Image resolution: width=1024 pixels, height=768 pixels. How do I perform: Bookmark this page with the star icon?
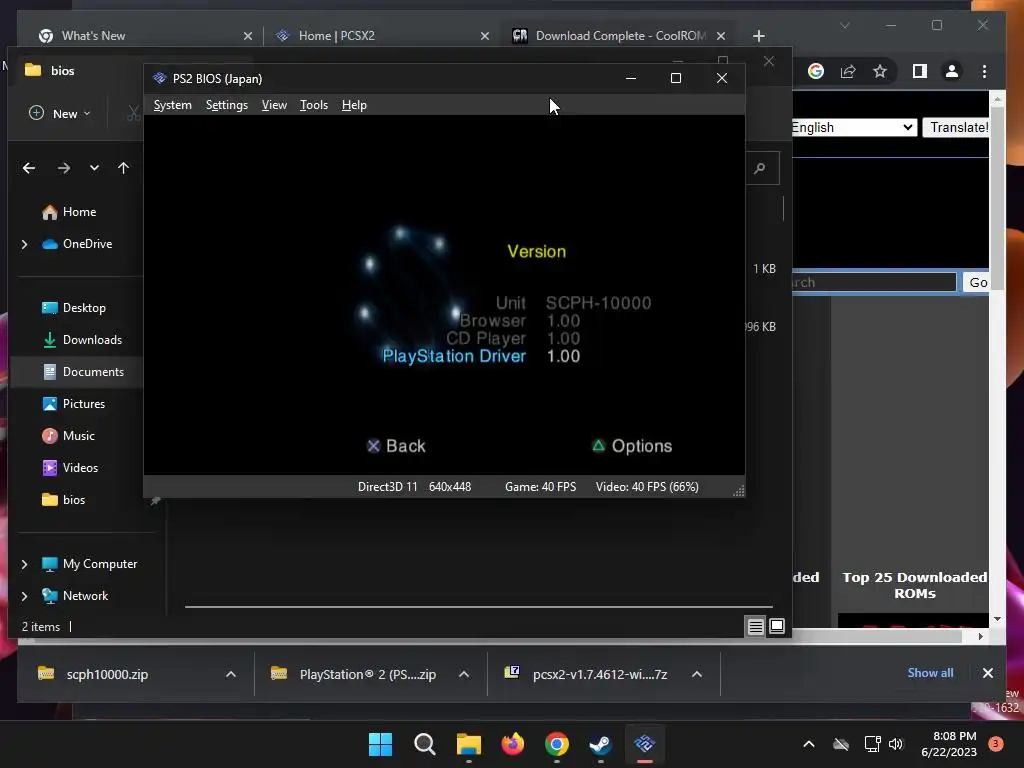[880, 71]
